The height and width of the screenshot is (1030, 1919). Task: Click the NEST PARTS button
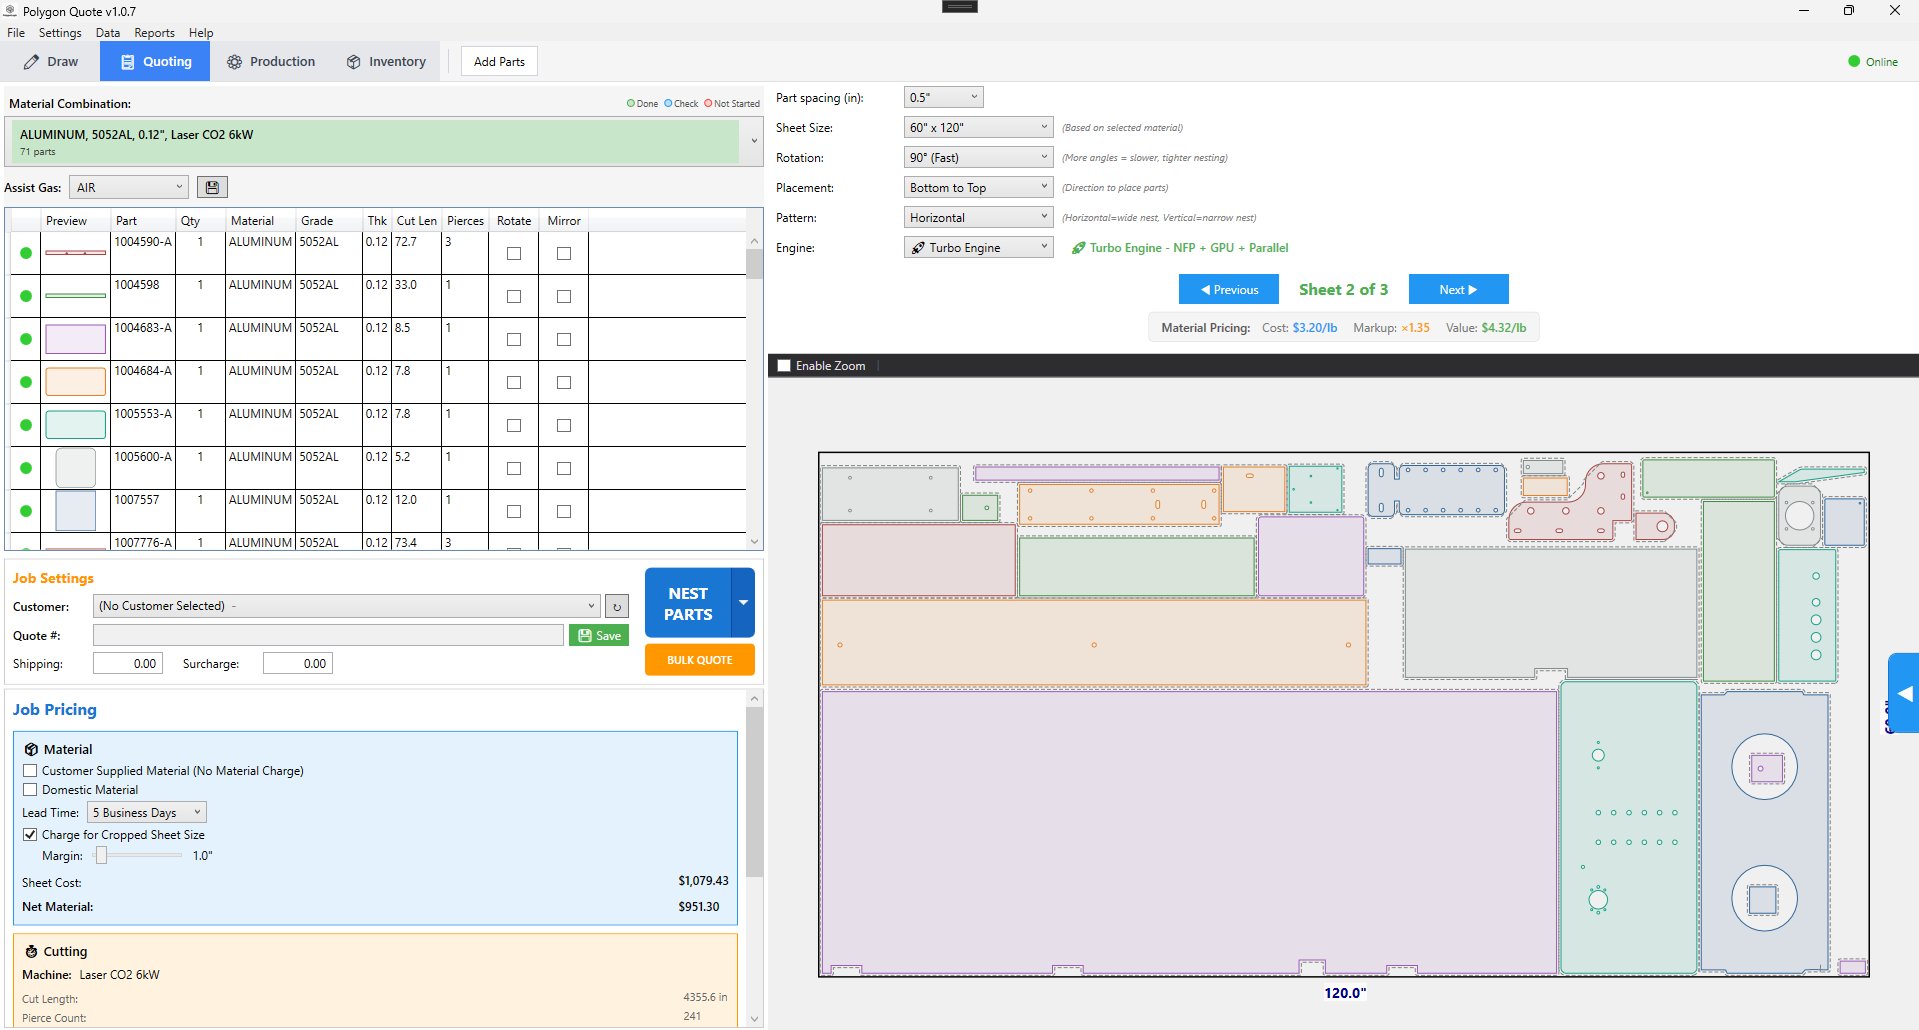688,602
